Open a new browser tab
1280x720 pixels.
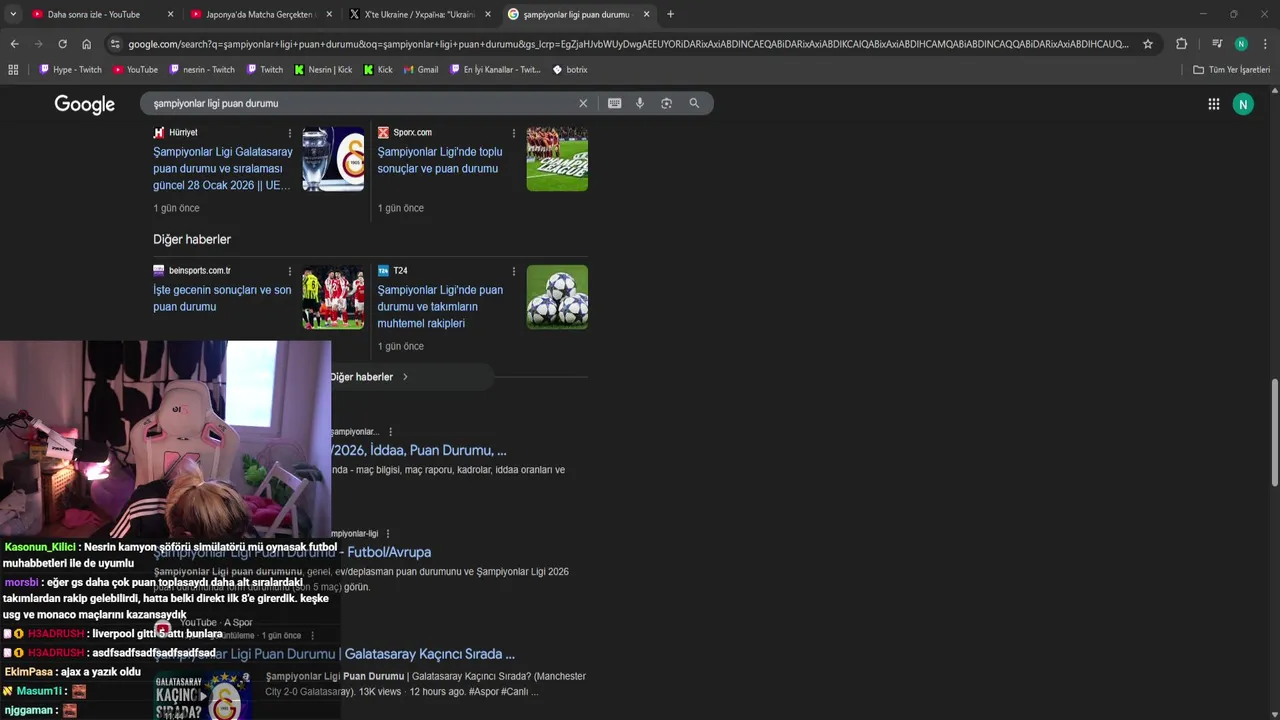tap(670, 14)
